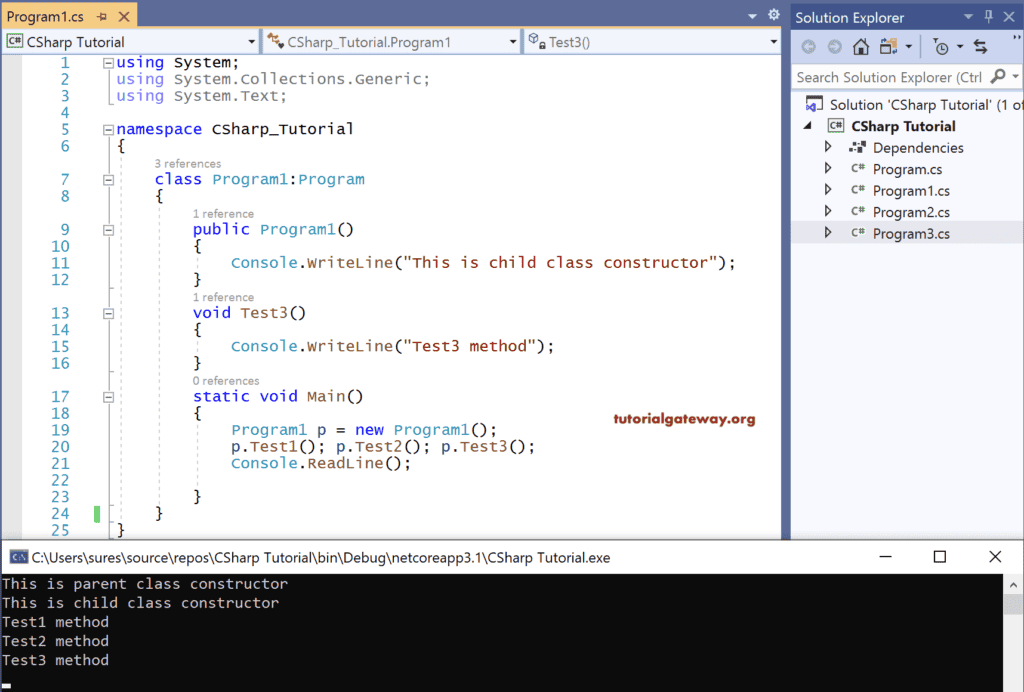Open the active documents list arrow

tap(752, 16)
